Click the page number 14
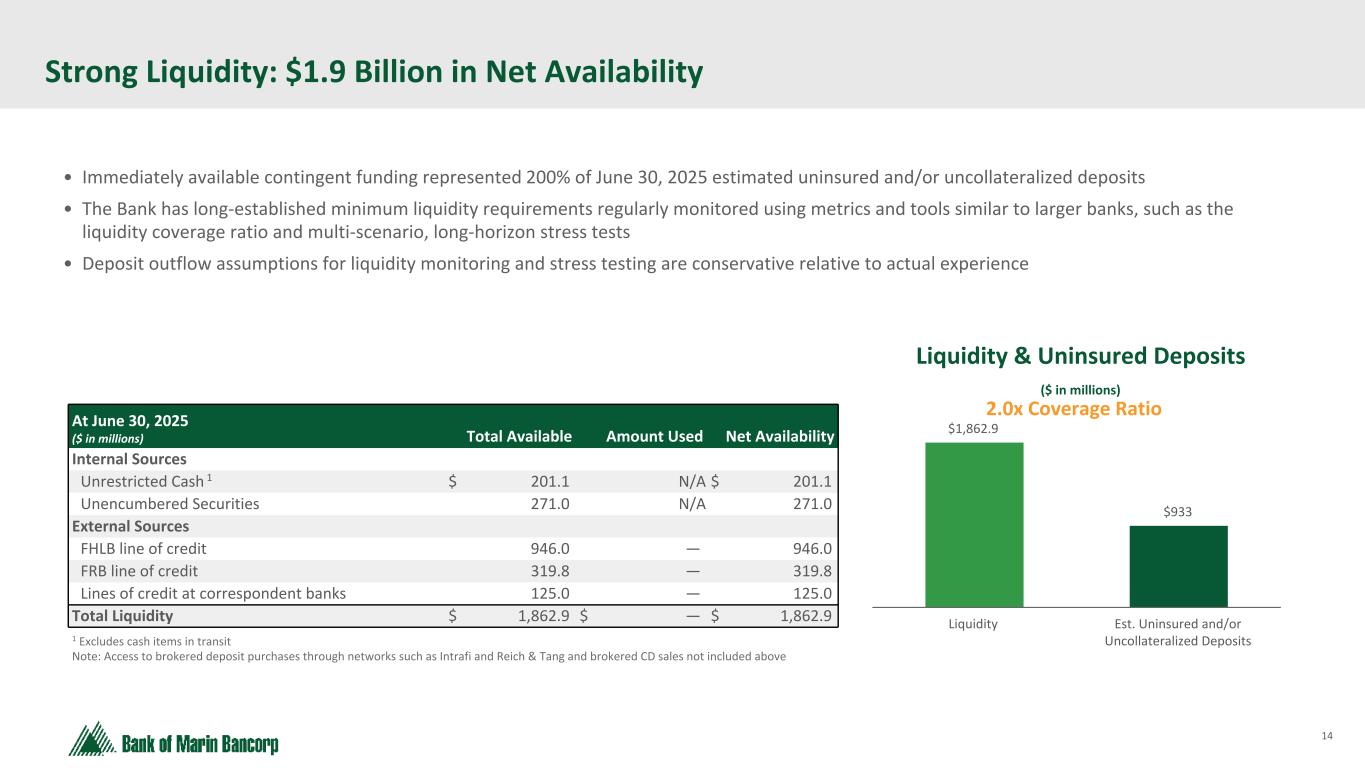Viewport: 1365px width, 768px height. tap(1327, 736)
